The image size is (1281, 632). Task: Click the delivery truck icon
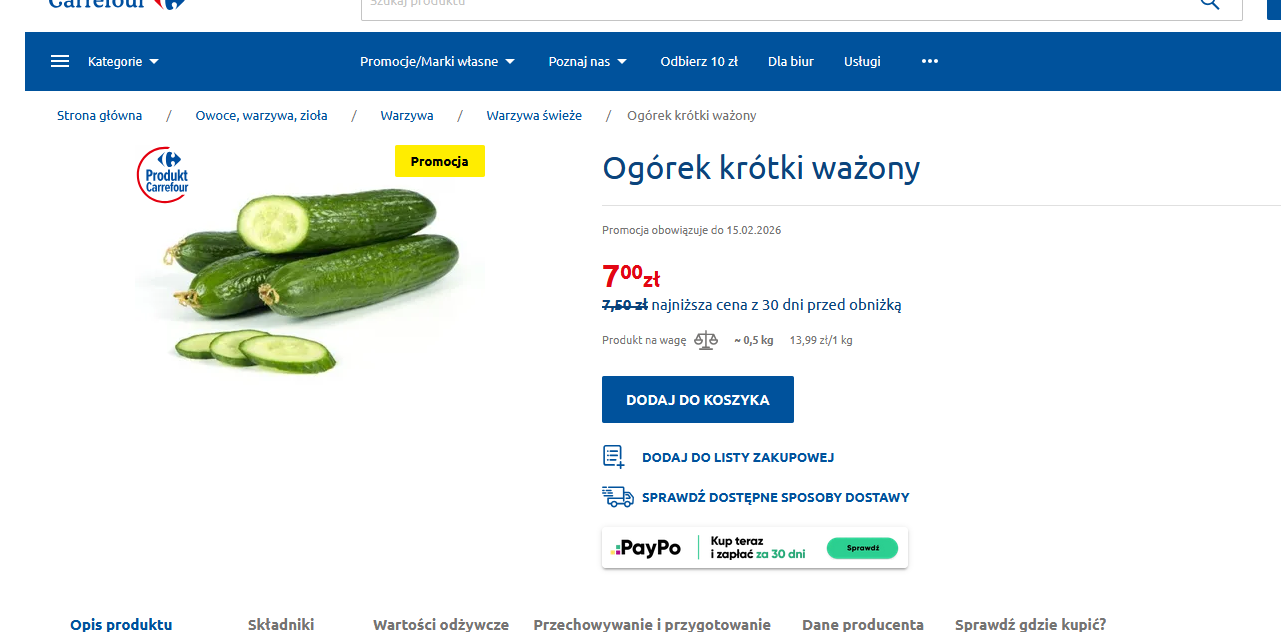618,497
